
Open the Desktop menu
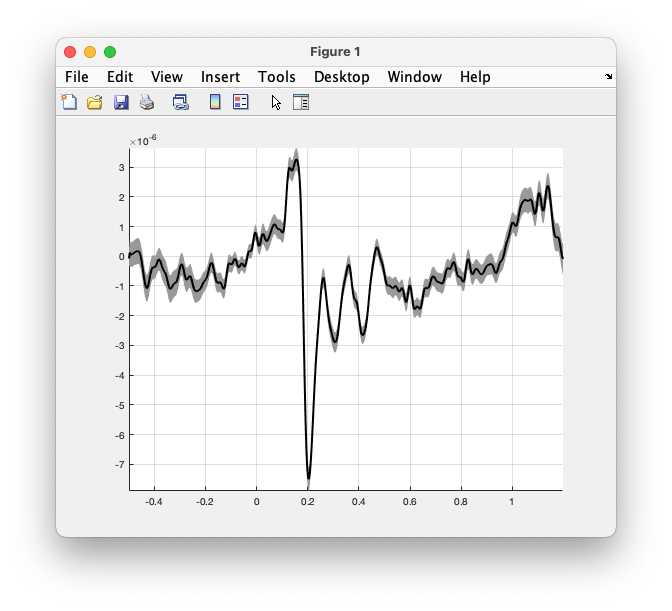[341, 77]
